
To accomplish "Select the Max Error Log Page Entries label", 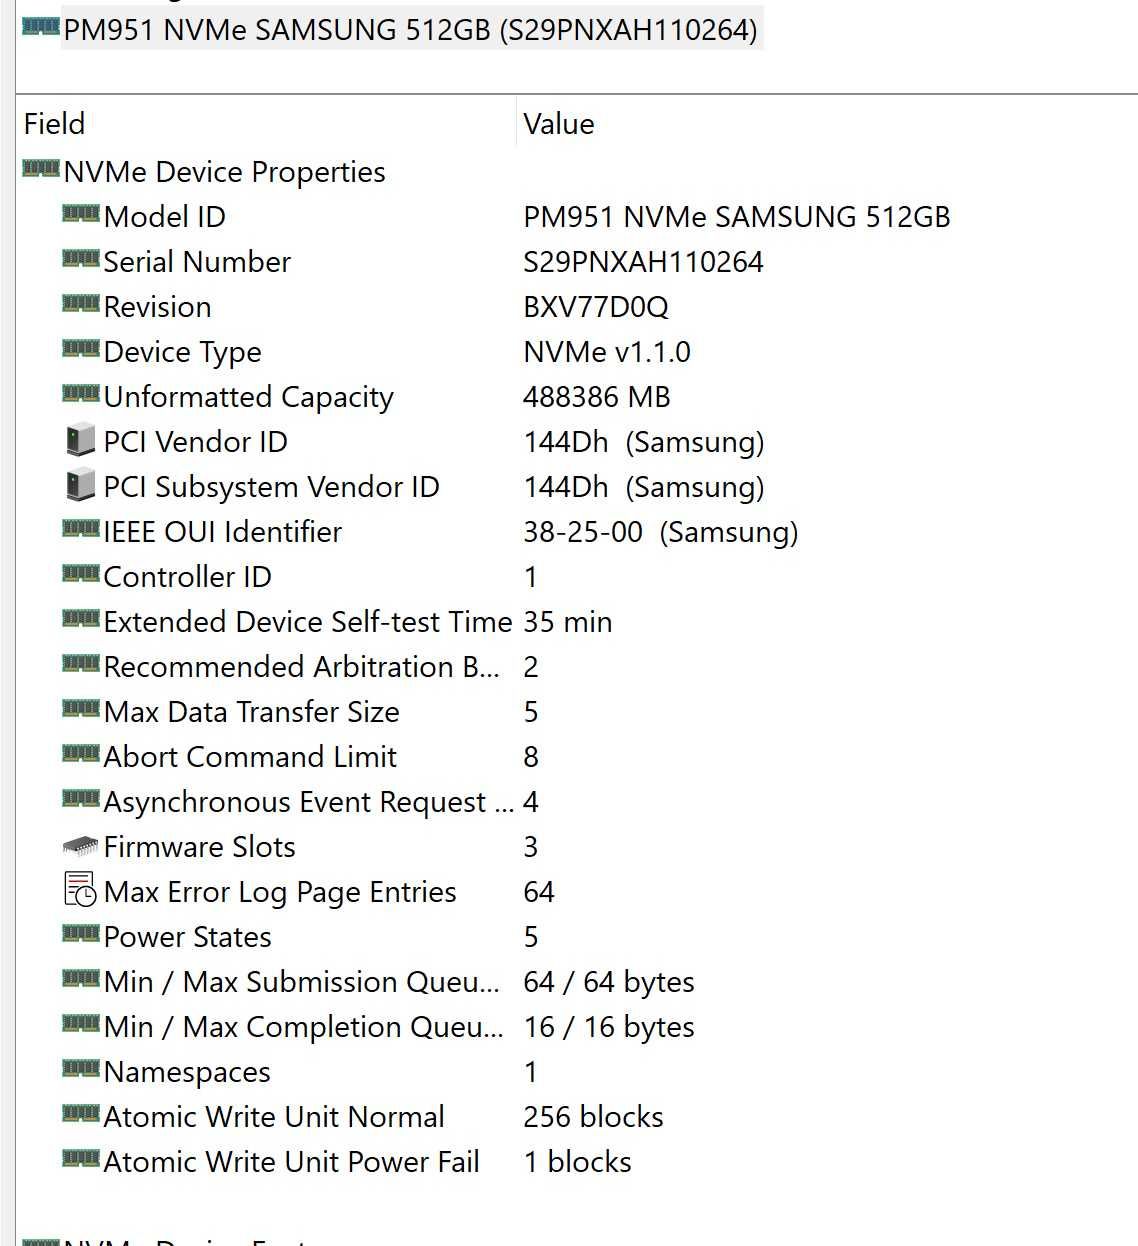I will click(280, 892).
